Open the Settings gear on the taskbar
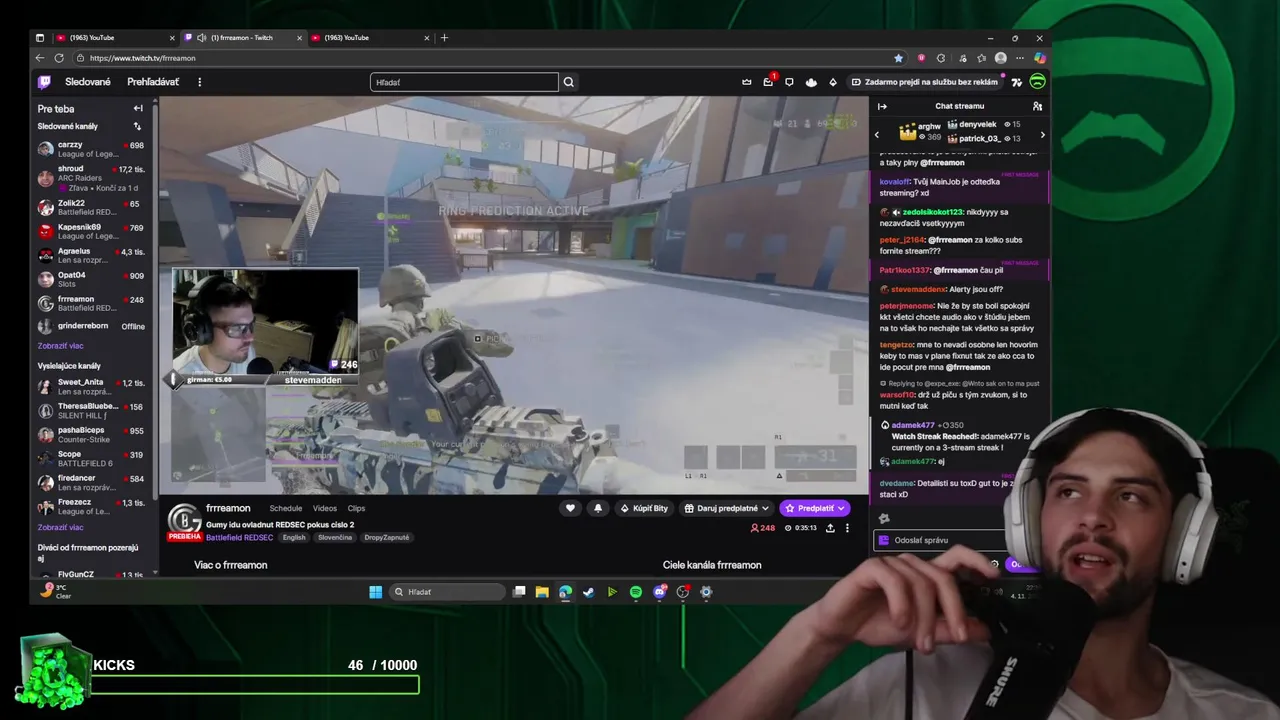 [706, 592]
